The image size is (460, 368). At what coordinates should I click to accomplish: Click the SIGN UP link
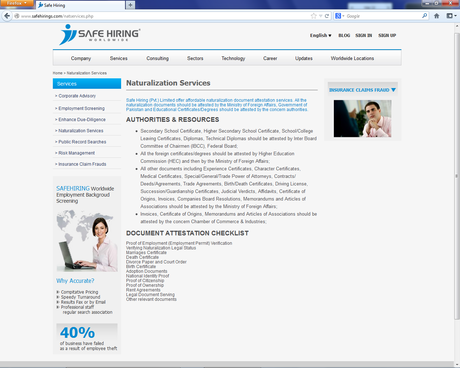tap(387, 35)
